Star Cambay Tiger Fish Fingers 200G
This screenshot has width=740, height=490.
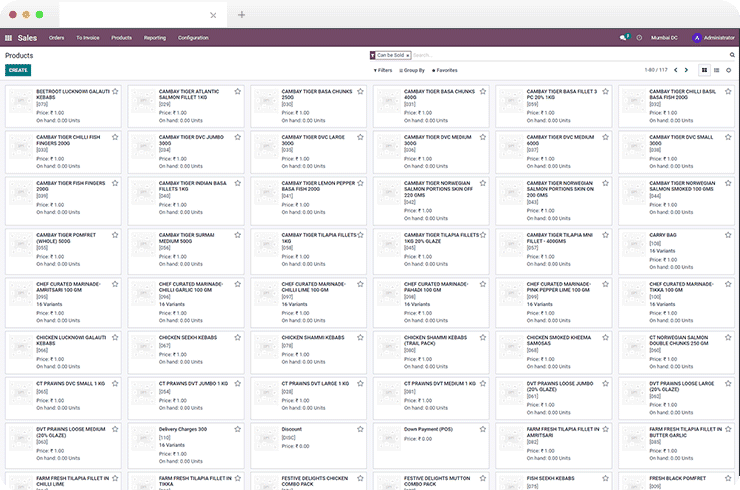[115, 183]
